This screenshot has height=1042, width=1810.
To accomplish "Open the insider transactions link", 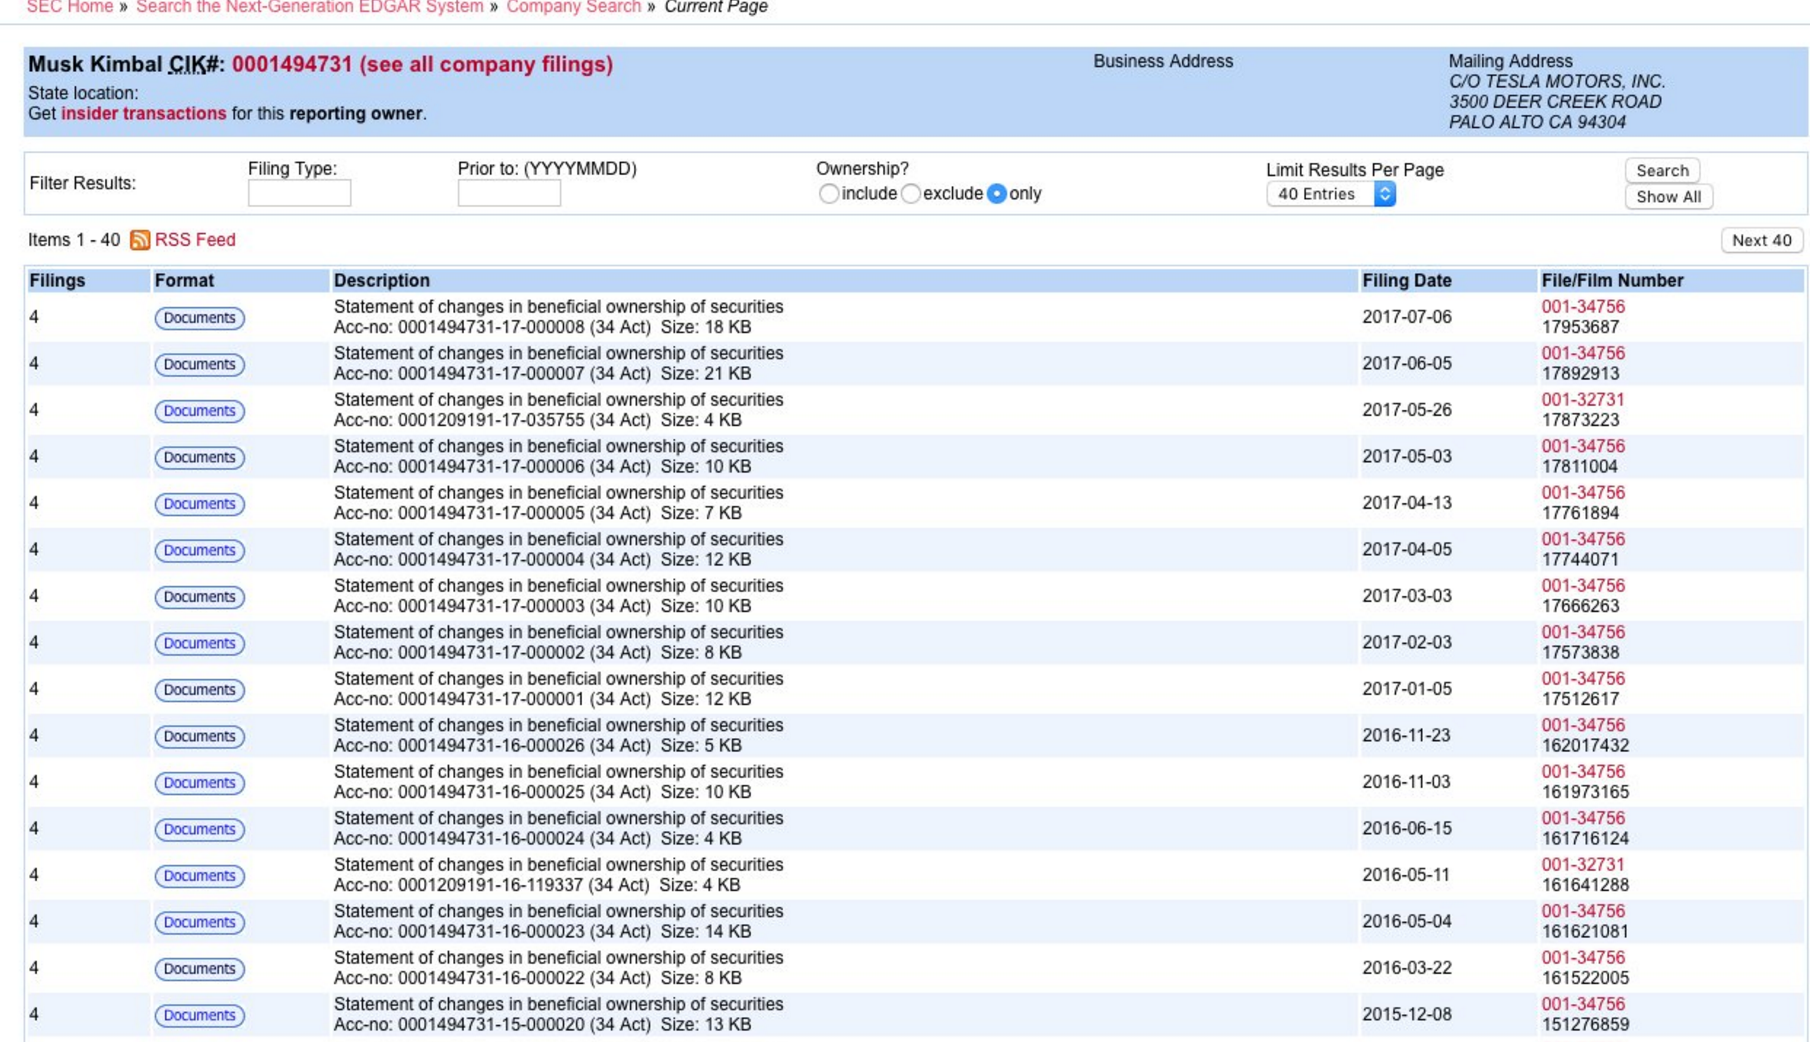I will (144, 114).
